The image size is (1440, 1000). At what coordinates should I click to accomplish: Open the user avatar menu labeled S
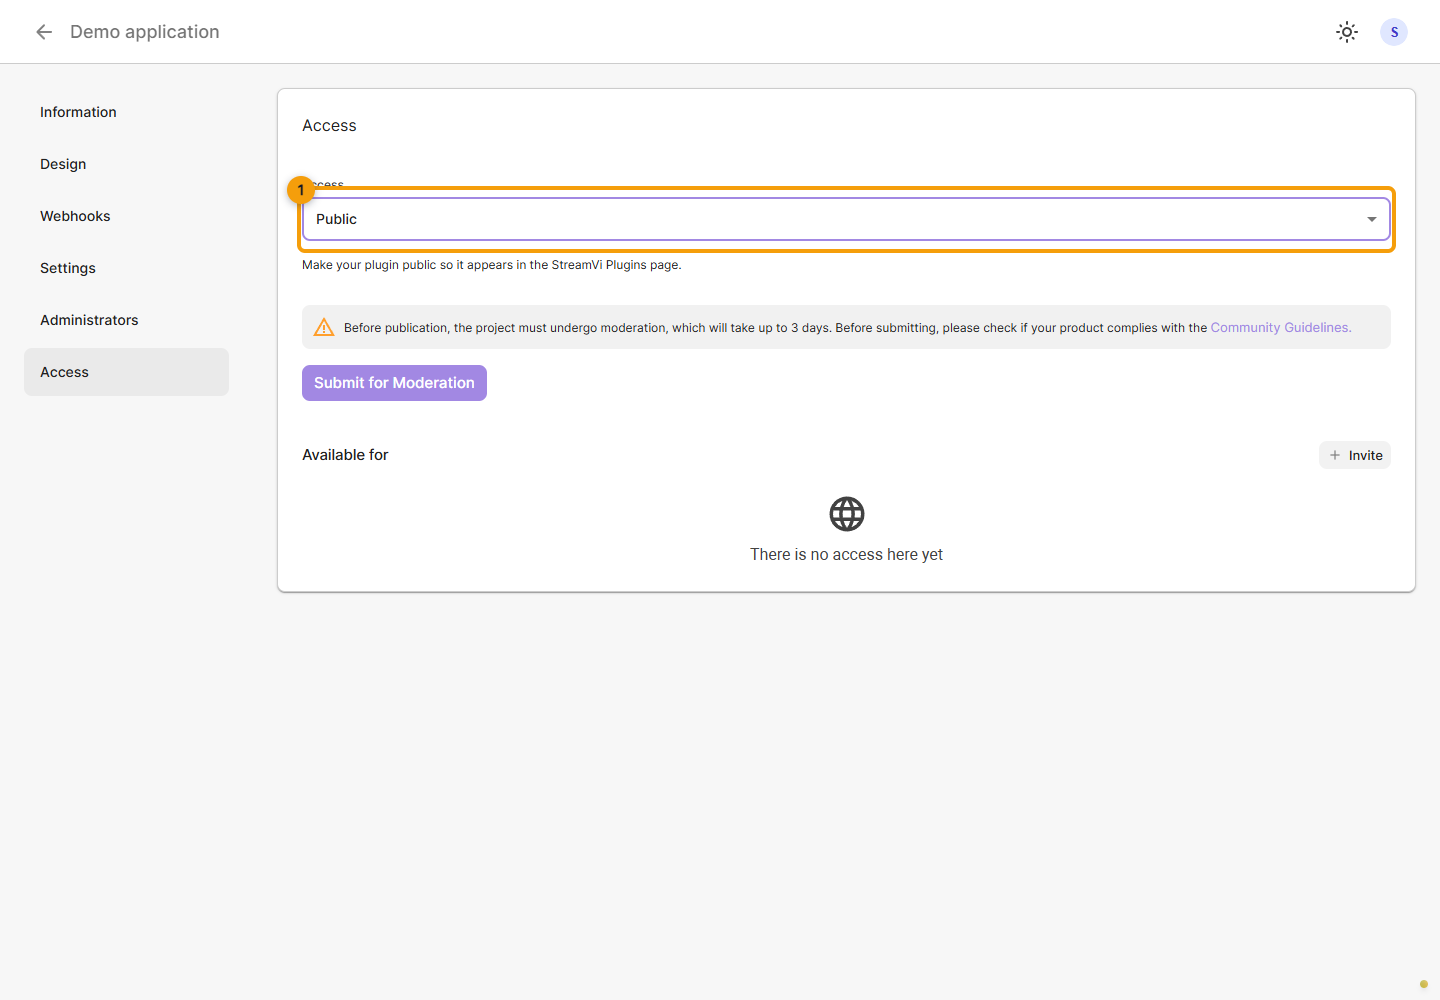pos(1394,32)
